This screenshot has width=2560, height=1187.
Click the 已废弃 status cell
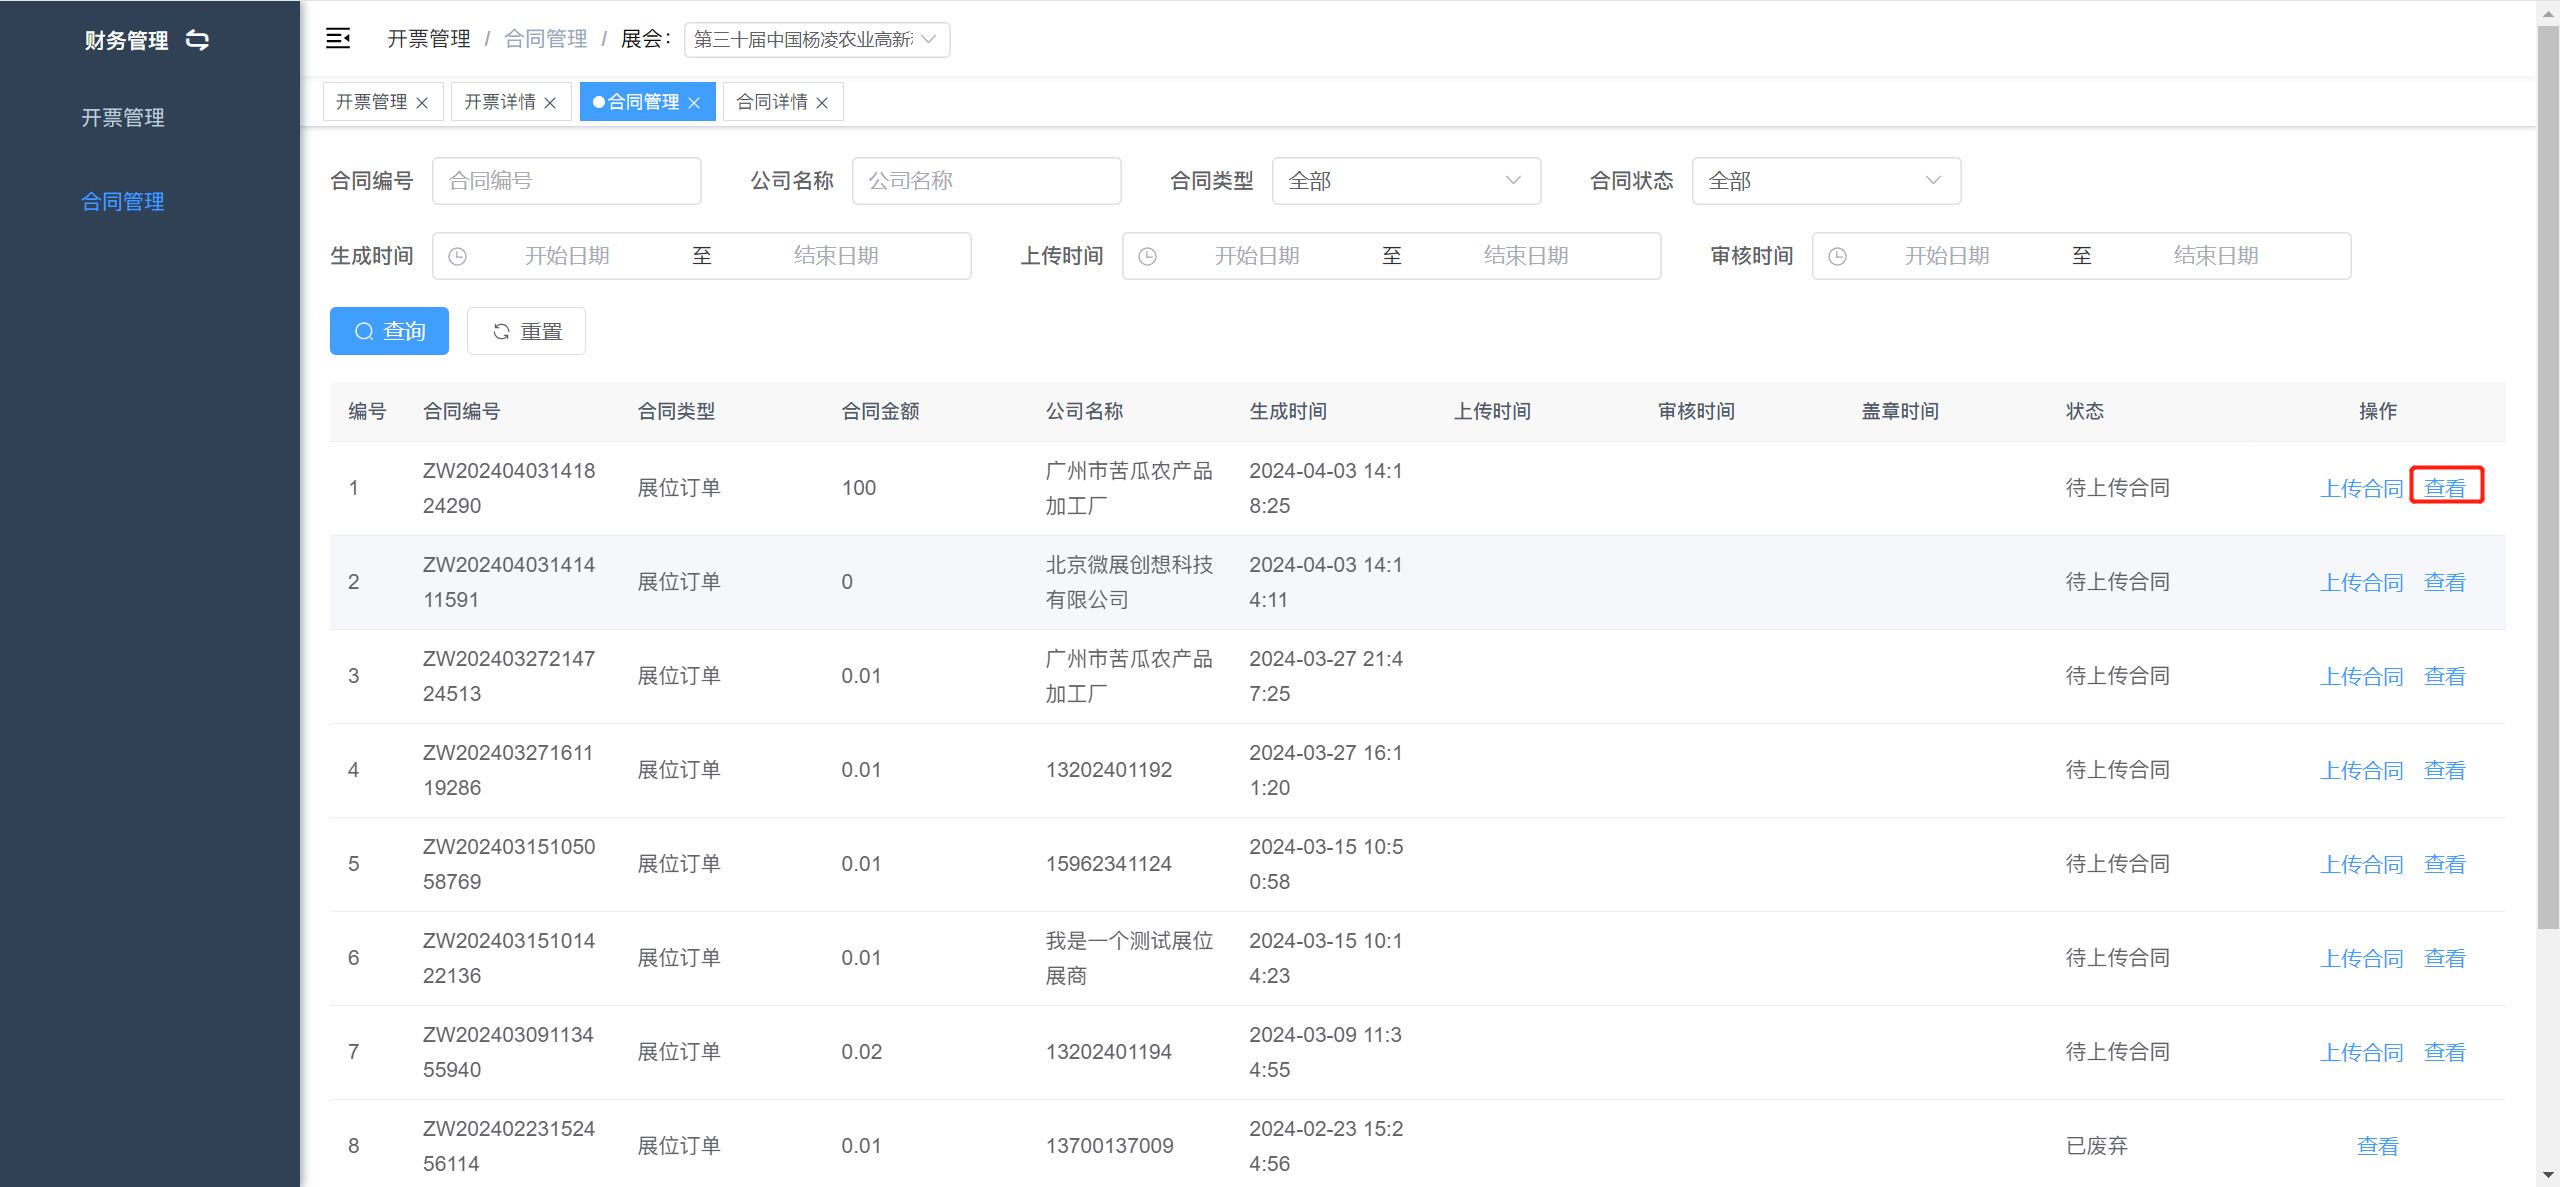pos(2096,1146)
